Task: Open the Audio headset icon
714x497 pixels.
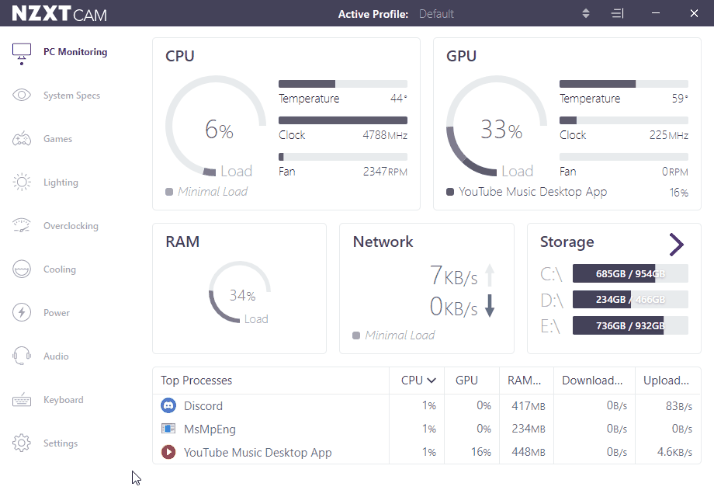Action: pyautogui.click(x=21, y=356)
